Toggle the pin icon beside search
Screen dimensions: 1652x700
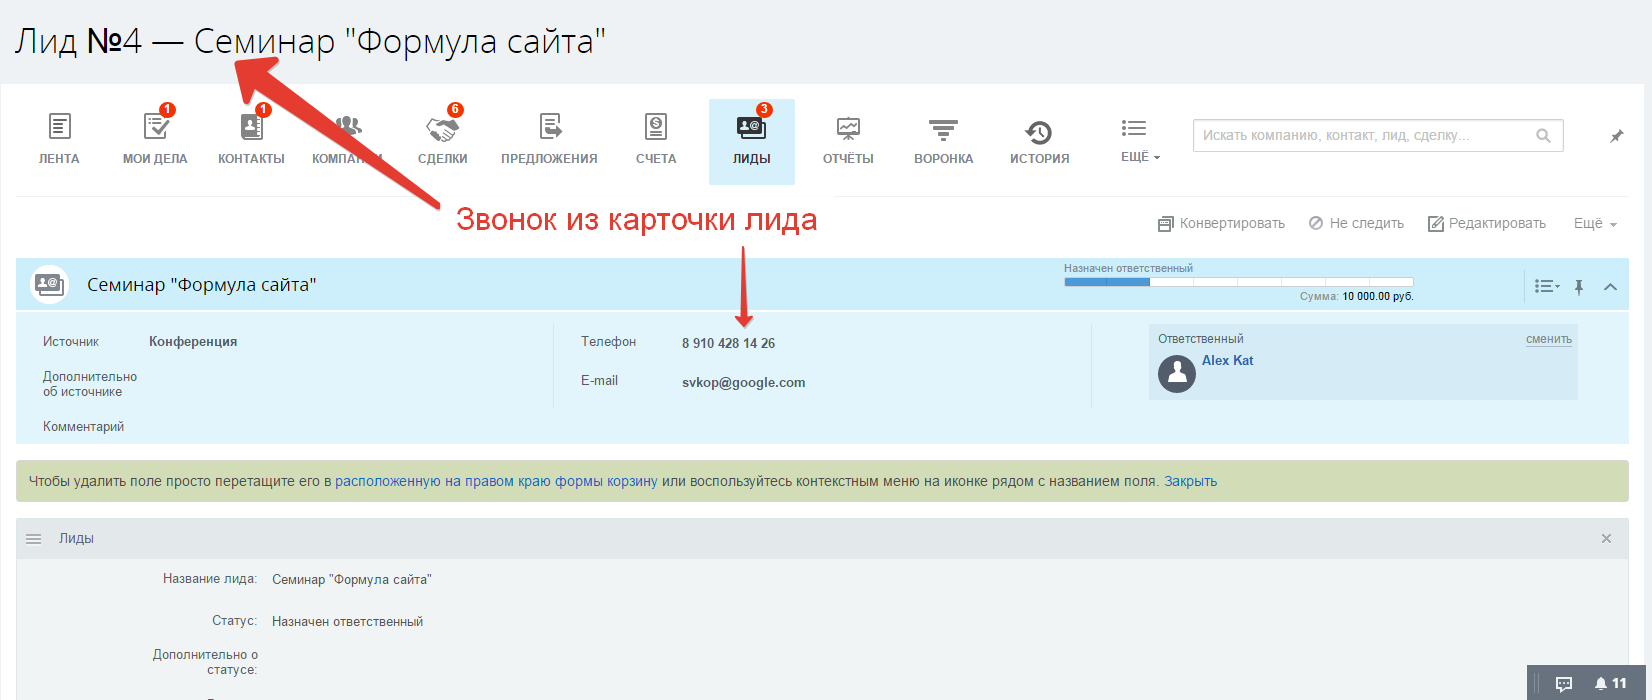[1616, 136]
